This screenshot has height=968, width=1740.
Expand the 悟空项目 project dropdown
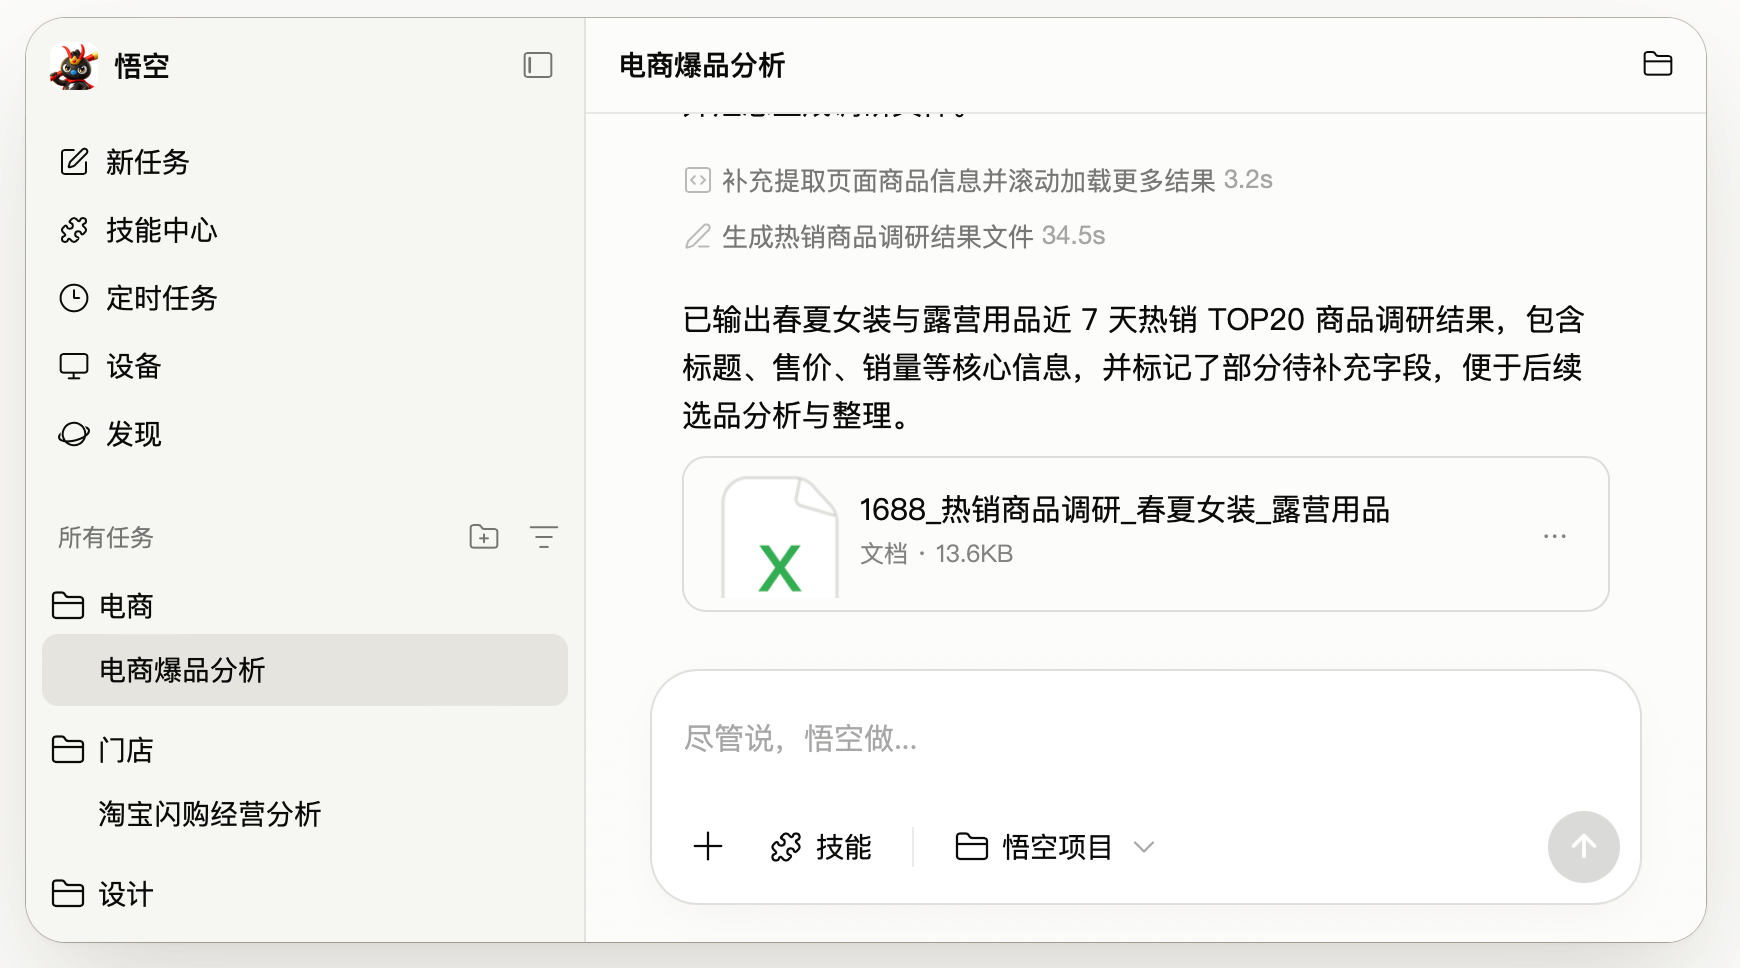[1056, 847]
